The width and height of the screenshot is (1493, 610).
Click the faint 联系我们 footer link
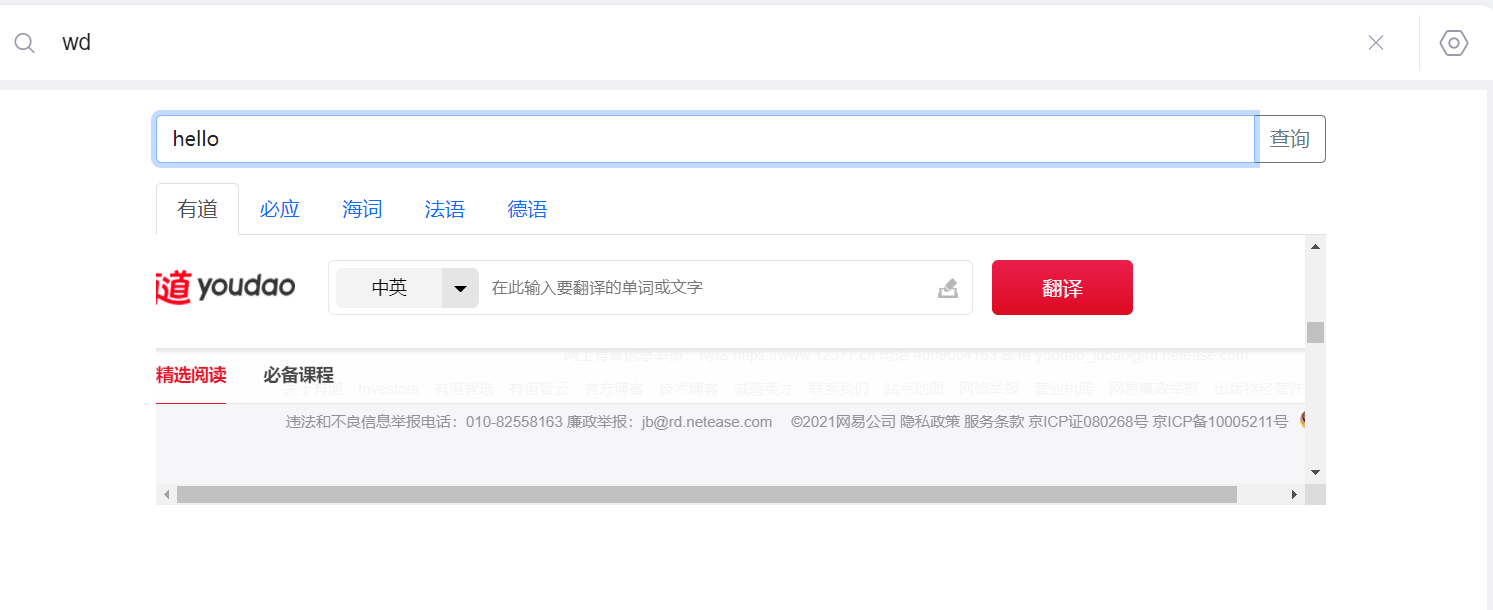coord(839,389)
